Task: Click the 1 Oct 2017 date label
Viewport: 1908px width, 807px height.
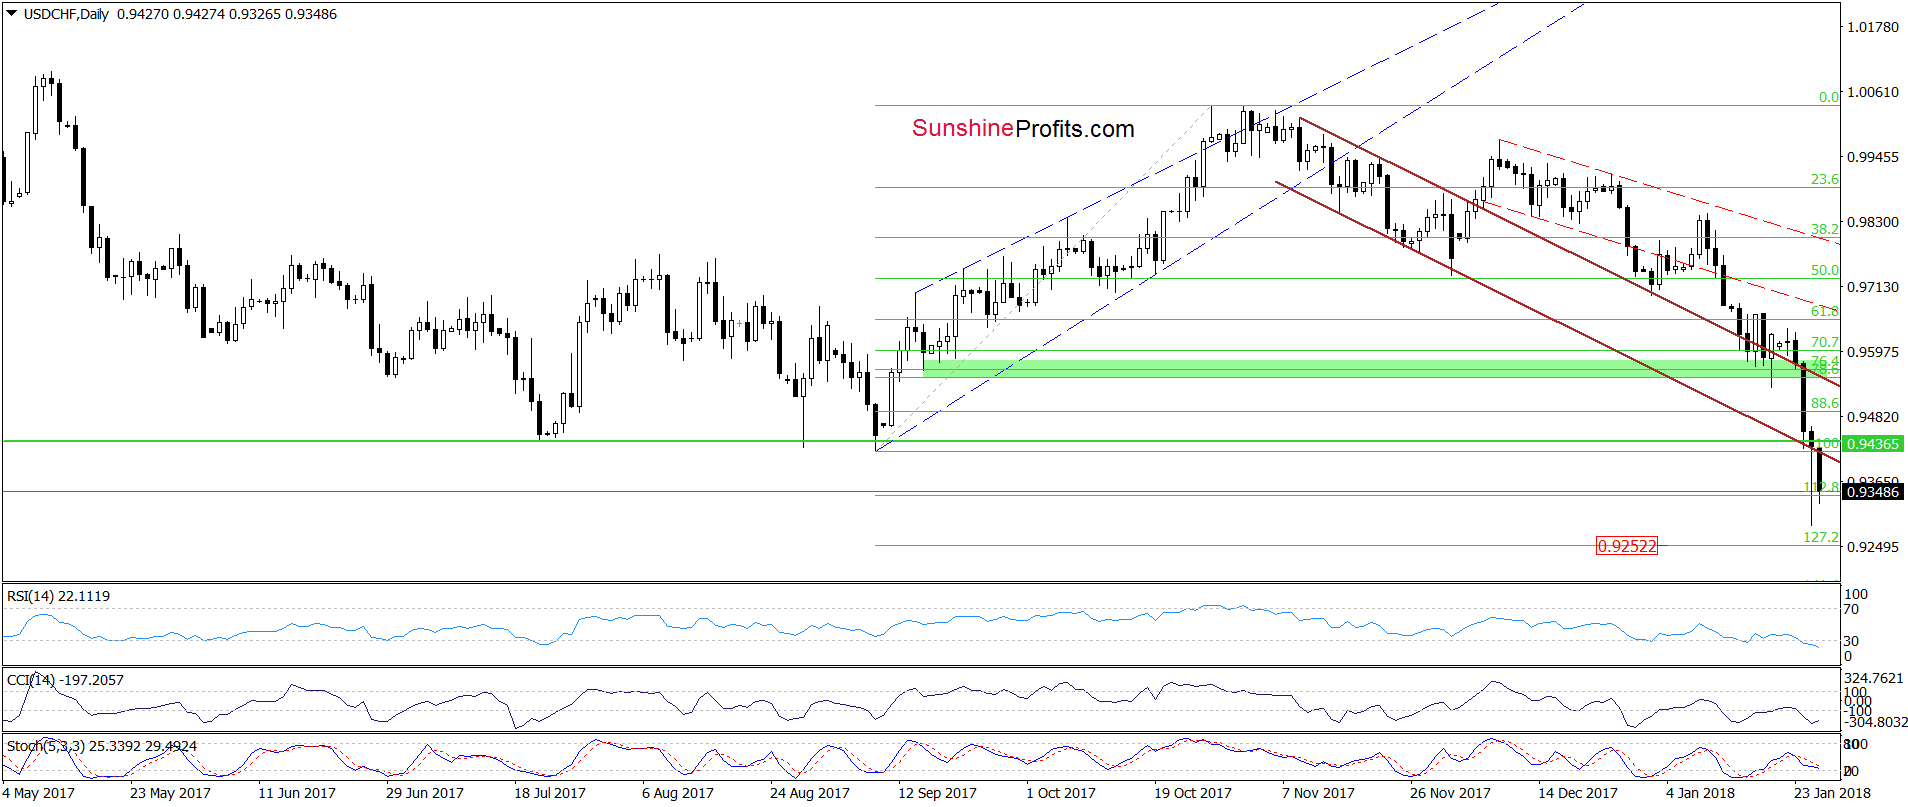Action: (x=1061, y=793)
